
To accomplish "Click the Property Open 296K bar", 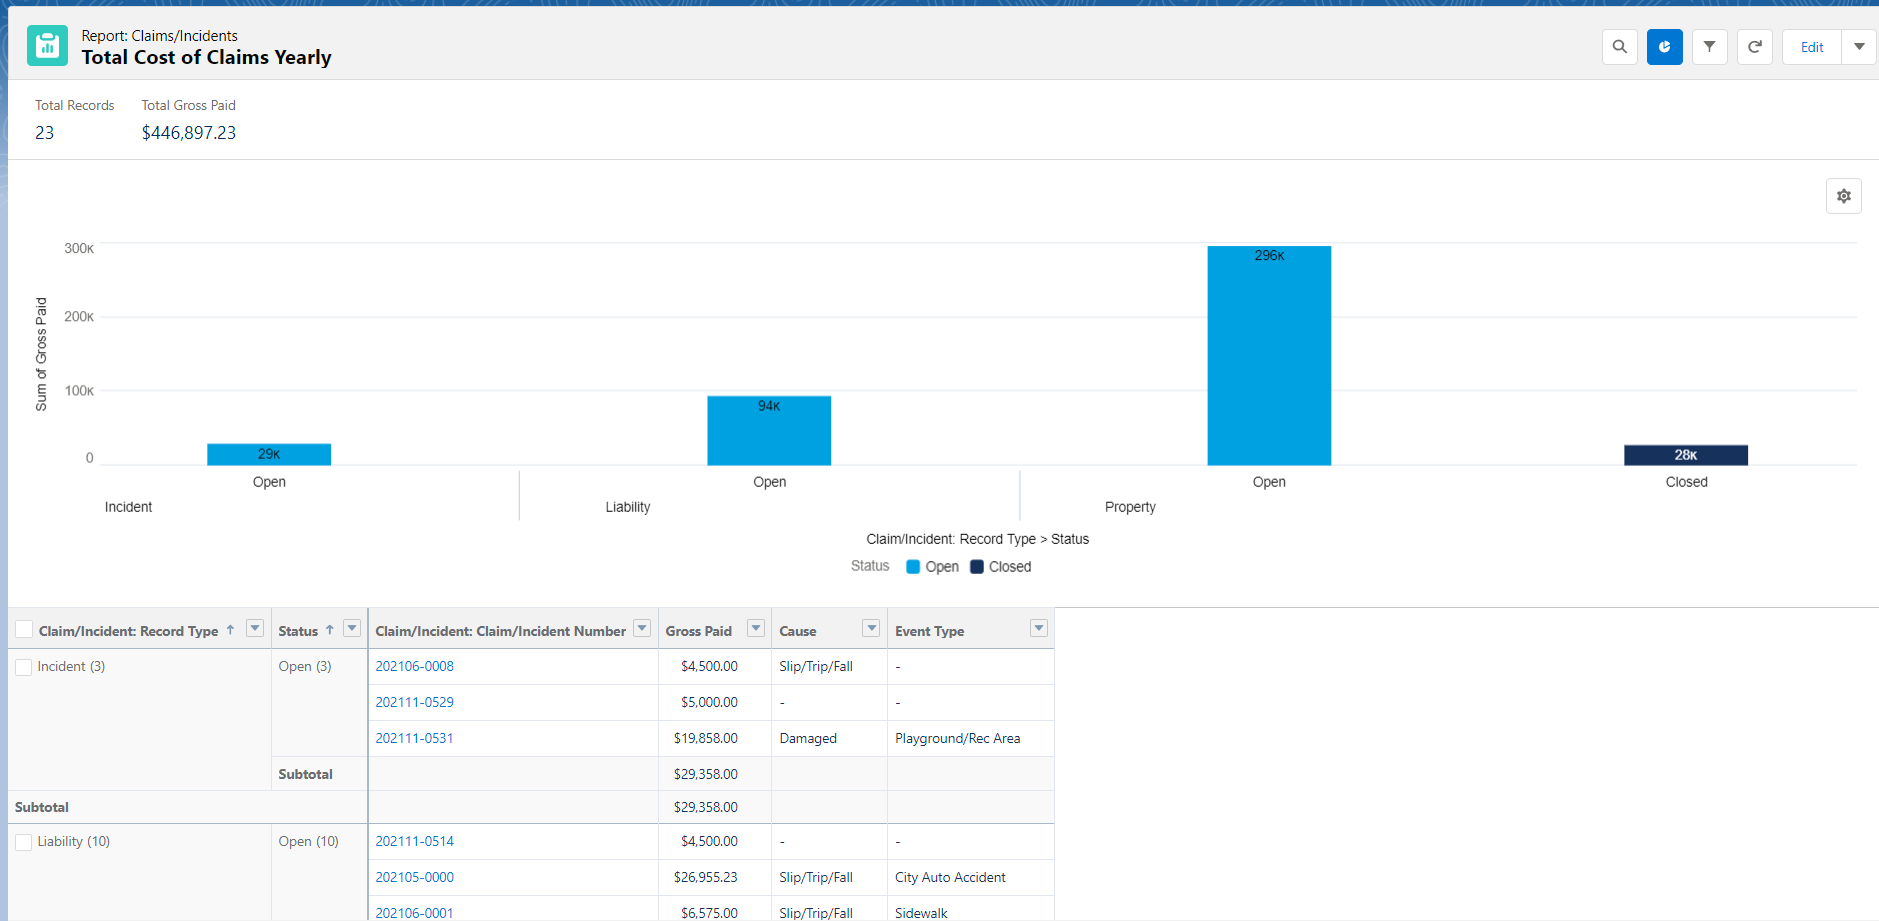I will (x=1269, y=355).
